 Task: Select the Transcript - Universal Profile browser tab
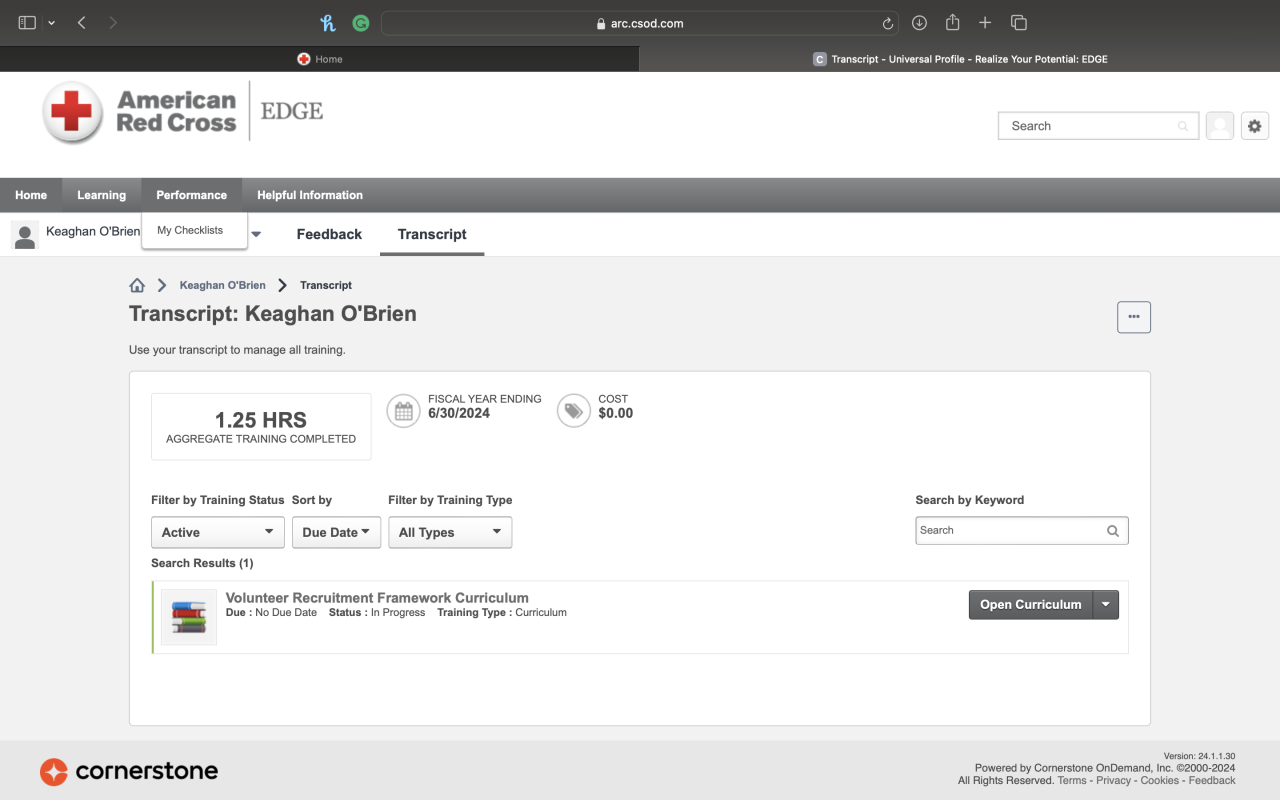click(960, 59)
